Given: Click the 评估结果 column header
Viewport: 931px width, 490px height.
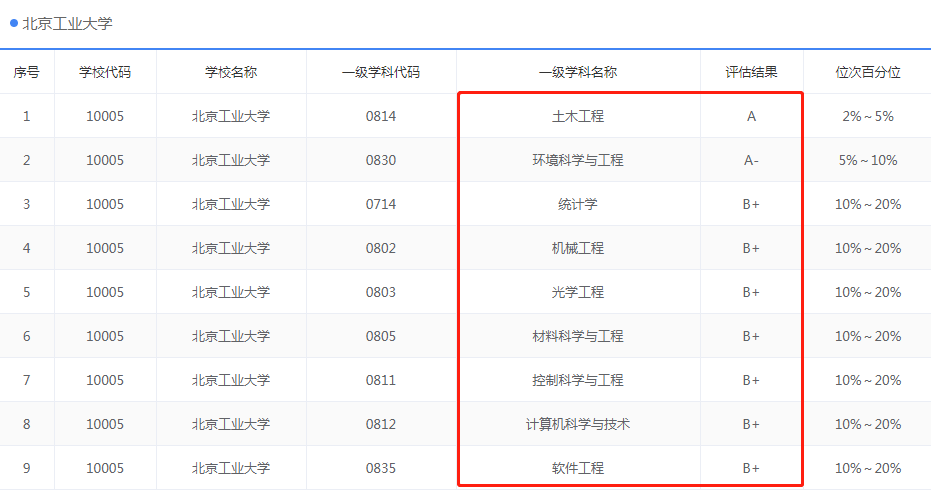Looking at the screenshot, I should coord(751,72).
